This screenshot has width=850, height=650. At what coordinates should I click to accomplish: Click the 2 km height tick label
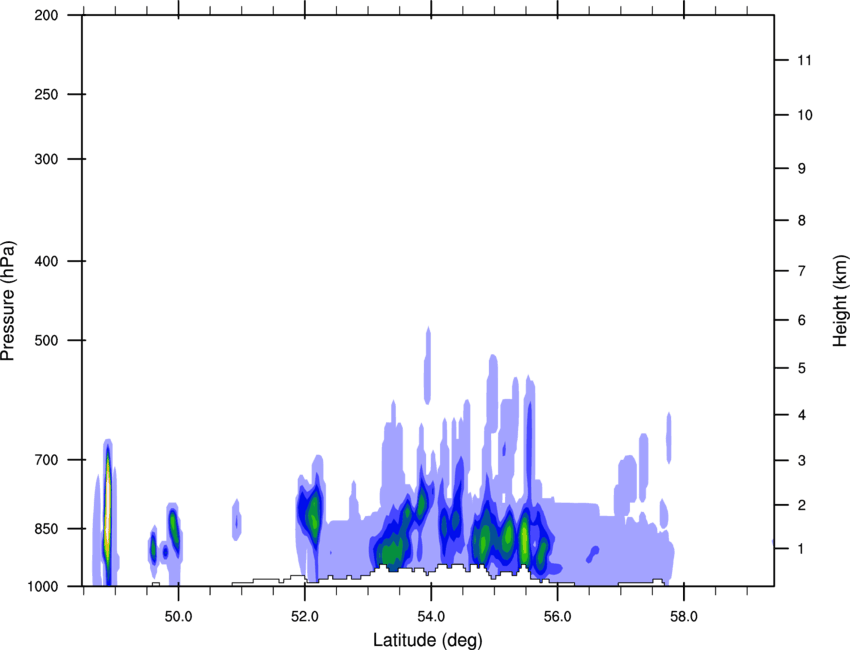(802, 505)
